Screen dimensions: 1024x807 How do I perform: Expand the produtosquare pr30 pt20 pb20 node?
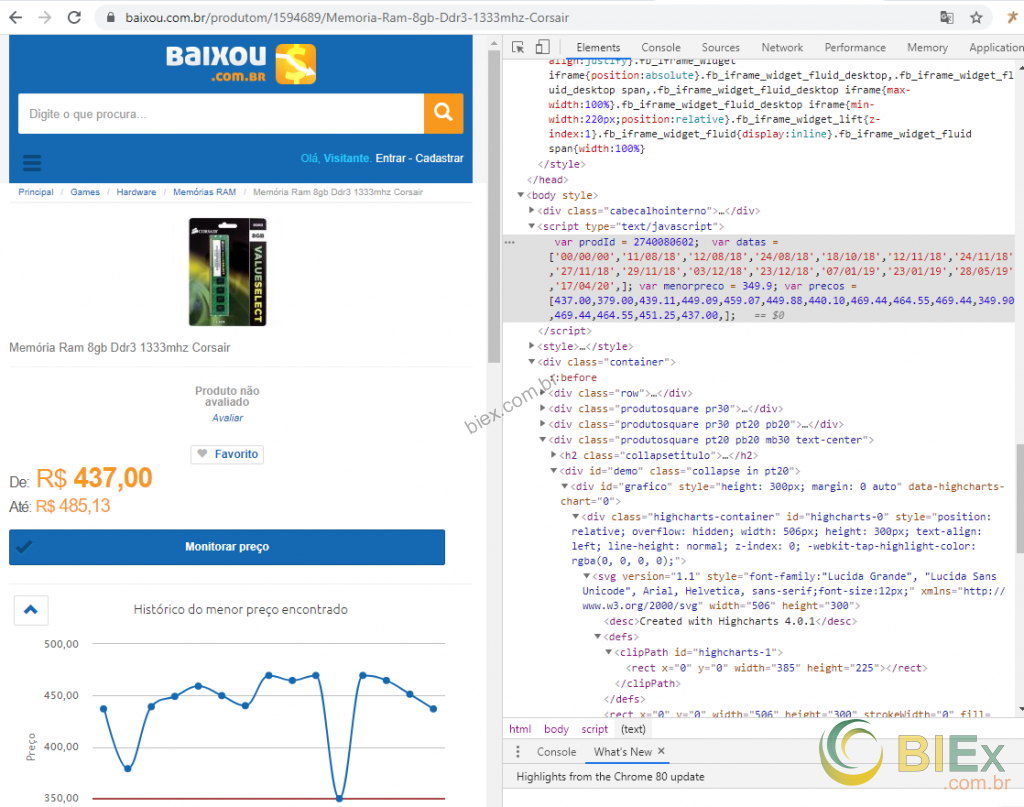[x=543, y=424]
